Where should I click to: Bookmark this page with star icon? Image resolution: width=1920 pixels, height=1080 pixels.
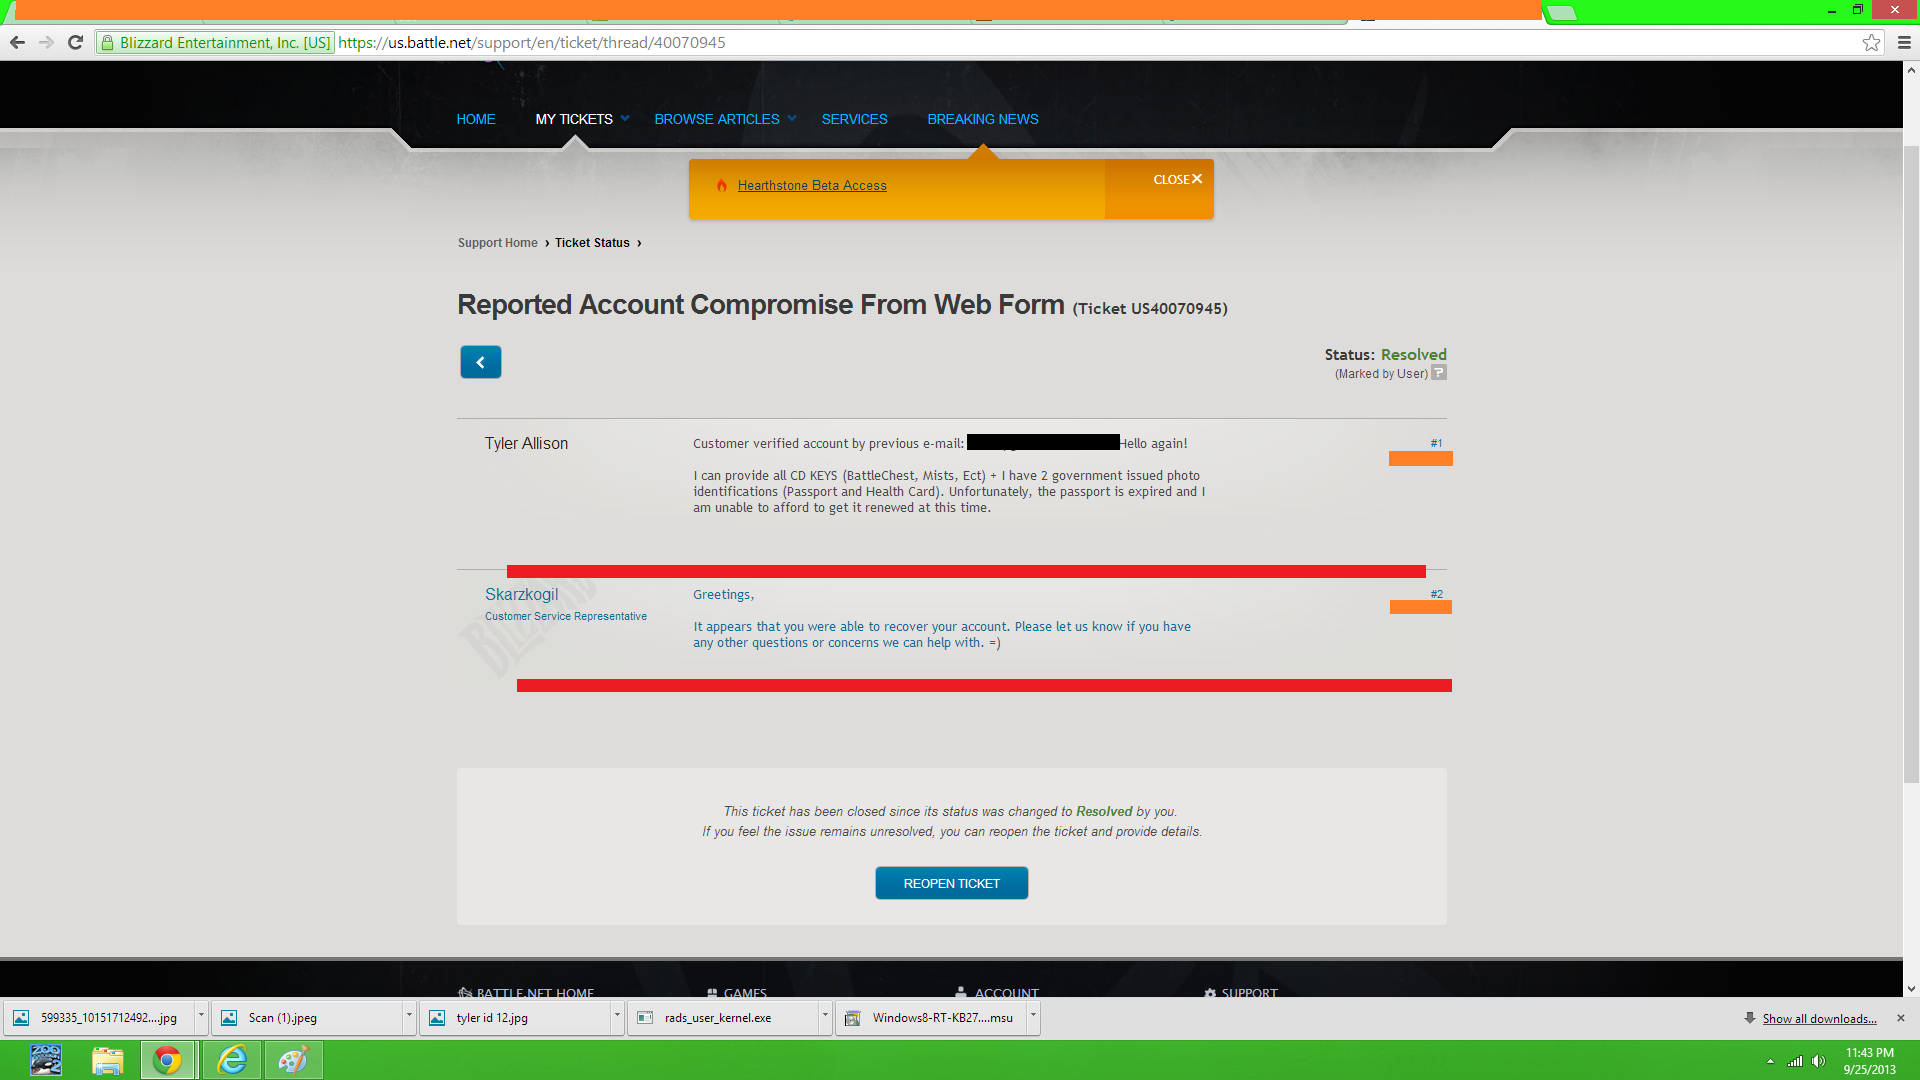point(1871,42)
